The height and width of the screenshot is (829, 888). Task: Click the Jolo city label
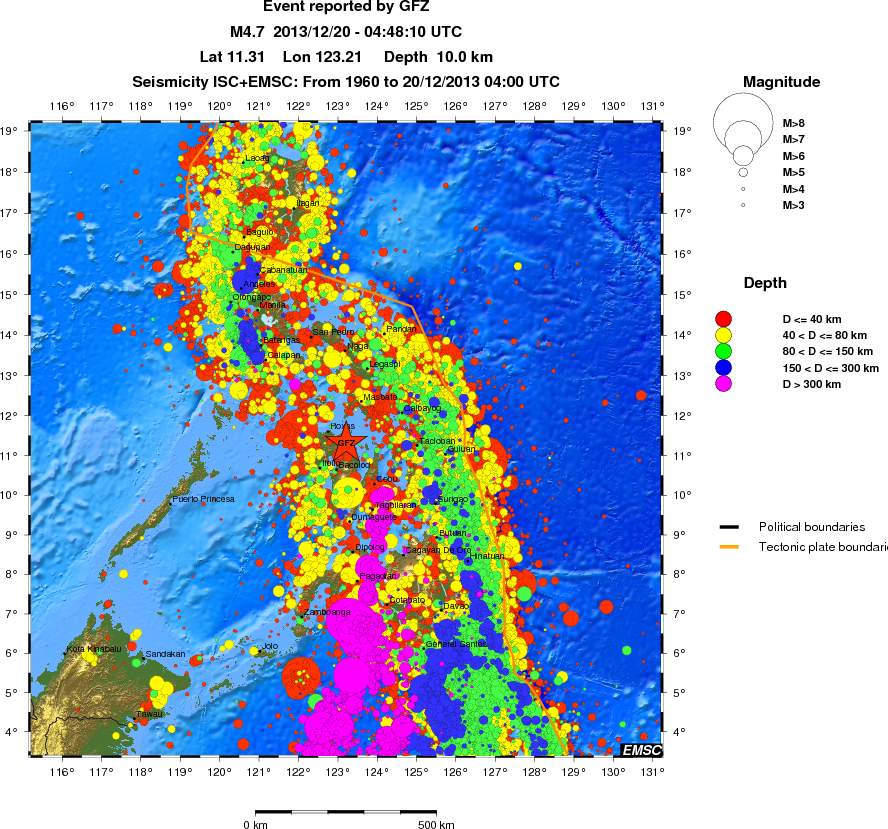pyautogui.click(x=270, y=646)
